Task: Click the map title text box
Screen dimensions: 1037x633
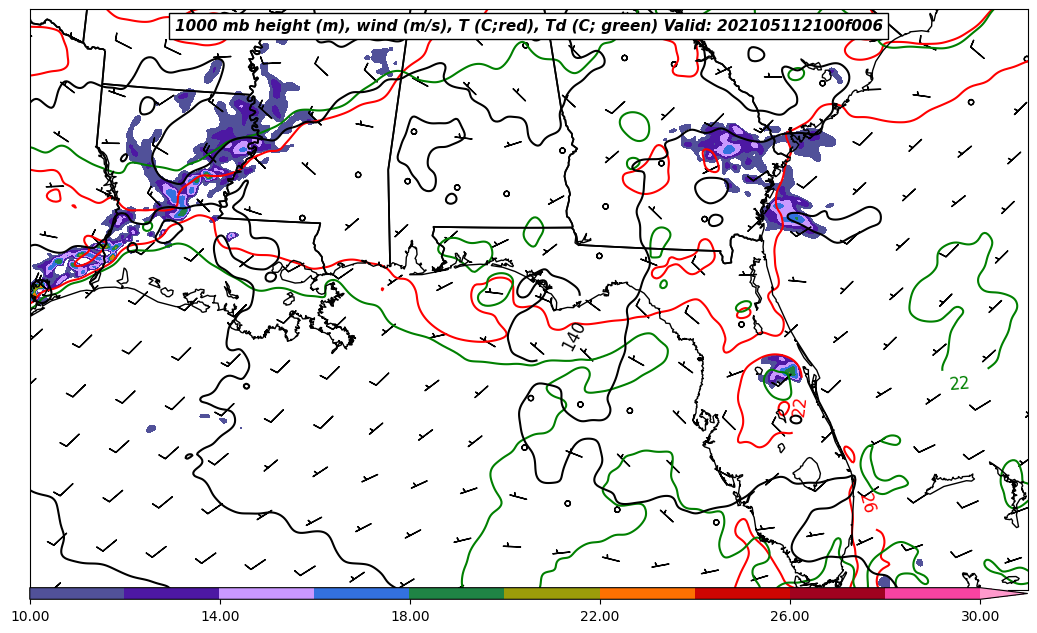Action: [x=528, y=26]
